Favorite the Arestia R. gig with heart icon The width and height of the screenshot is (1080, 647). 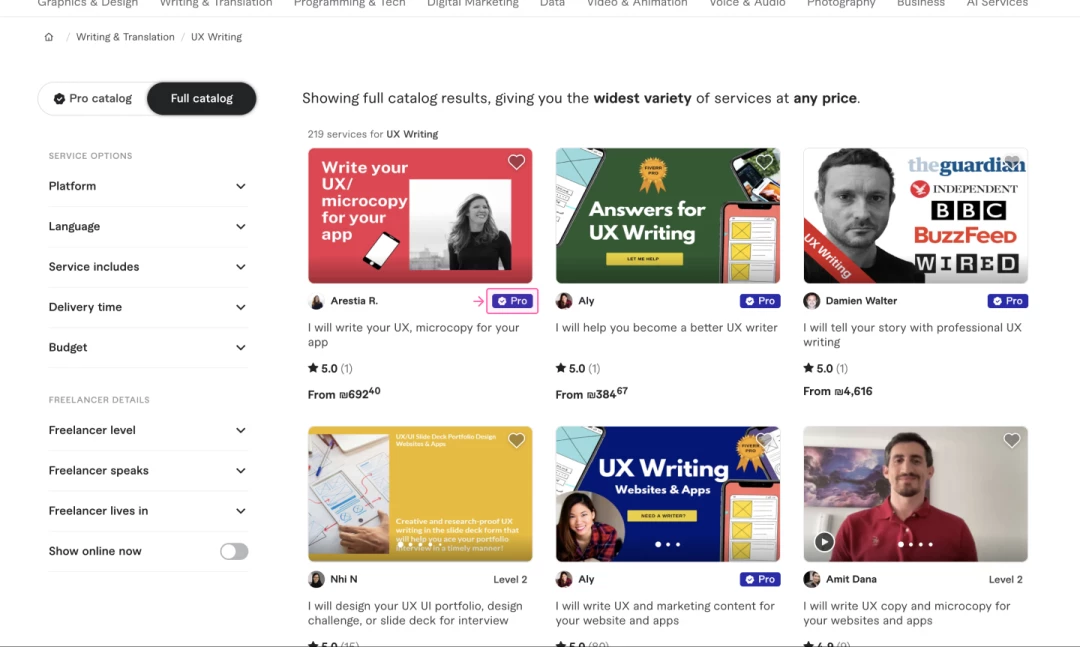coord(516,162)
